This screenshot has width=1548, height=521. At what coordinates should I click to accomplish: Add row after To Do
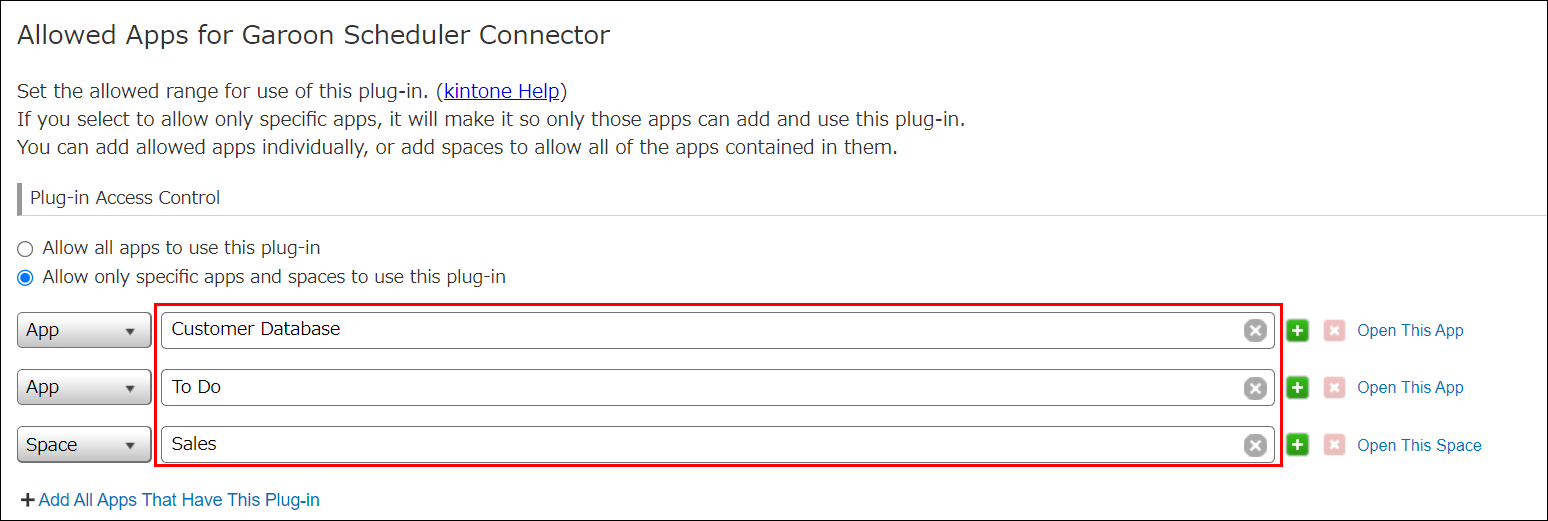[x=1297, y=388]
